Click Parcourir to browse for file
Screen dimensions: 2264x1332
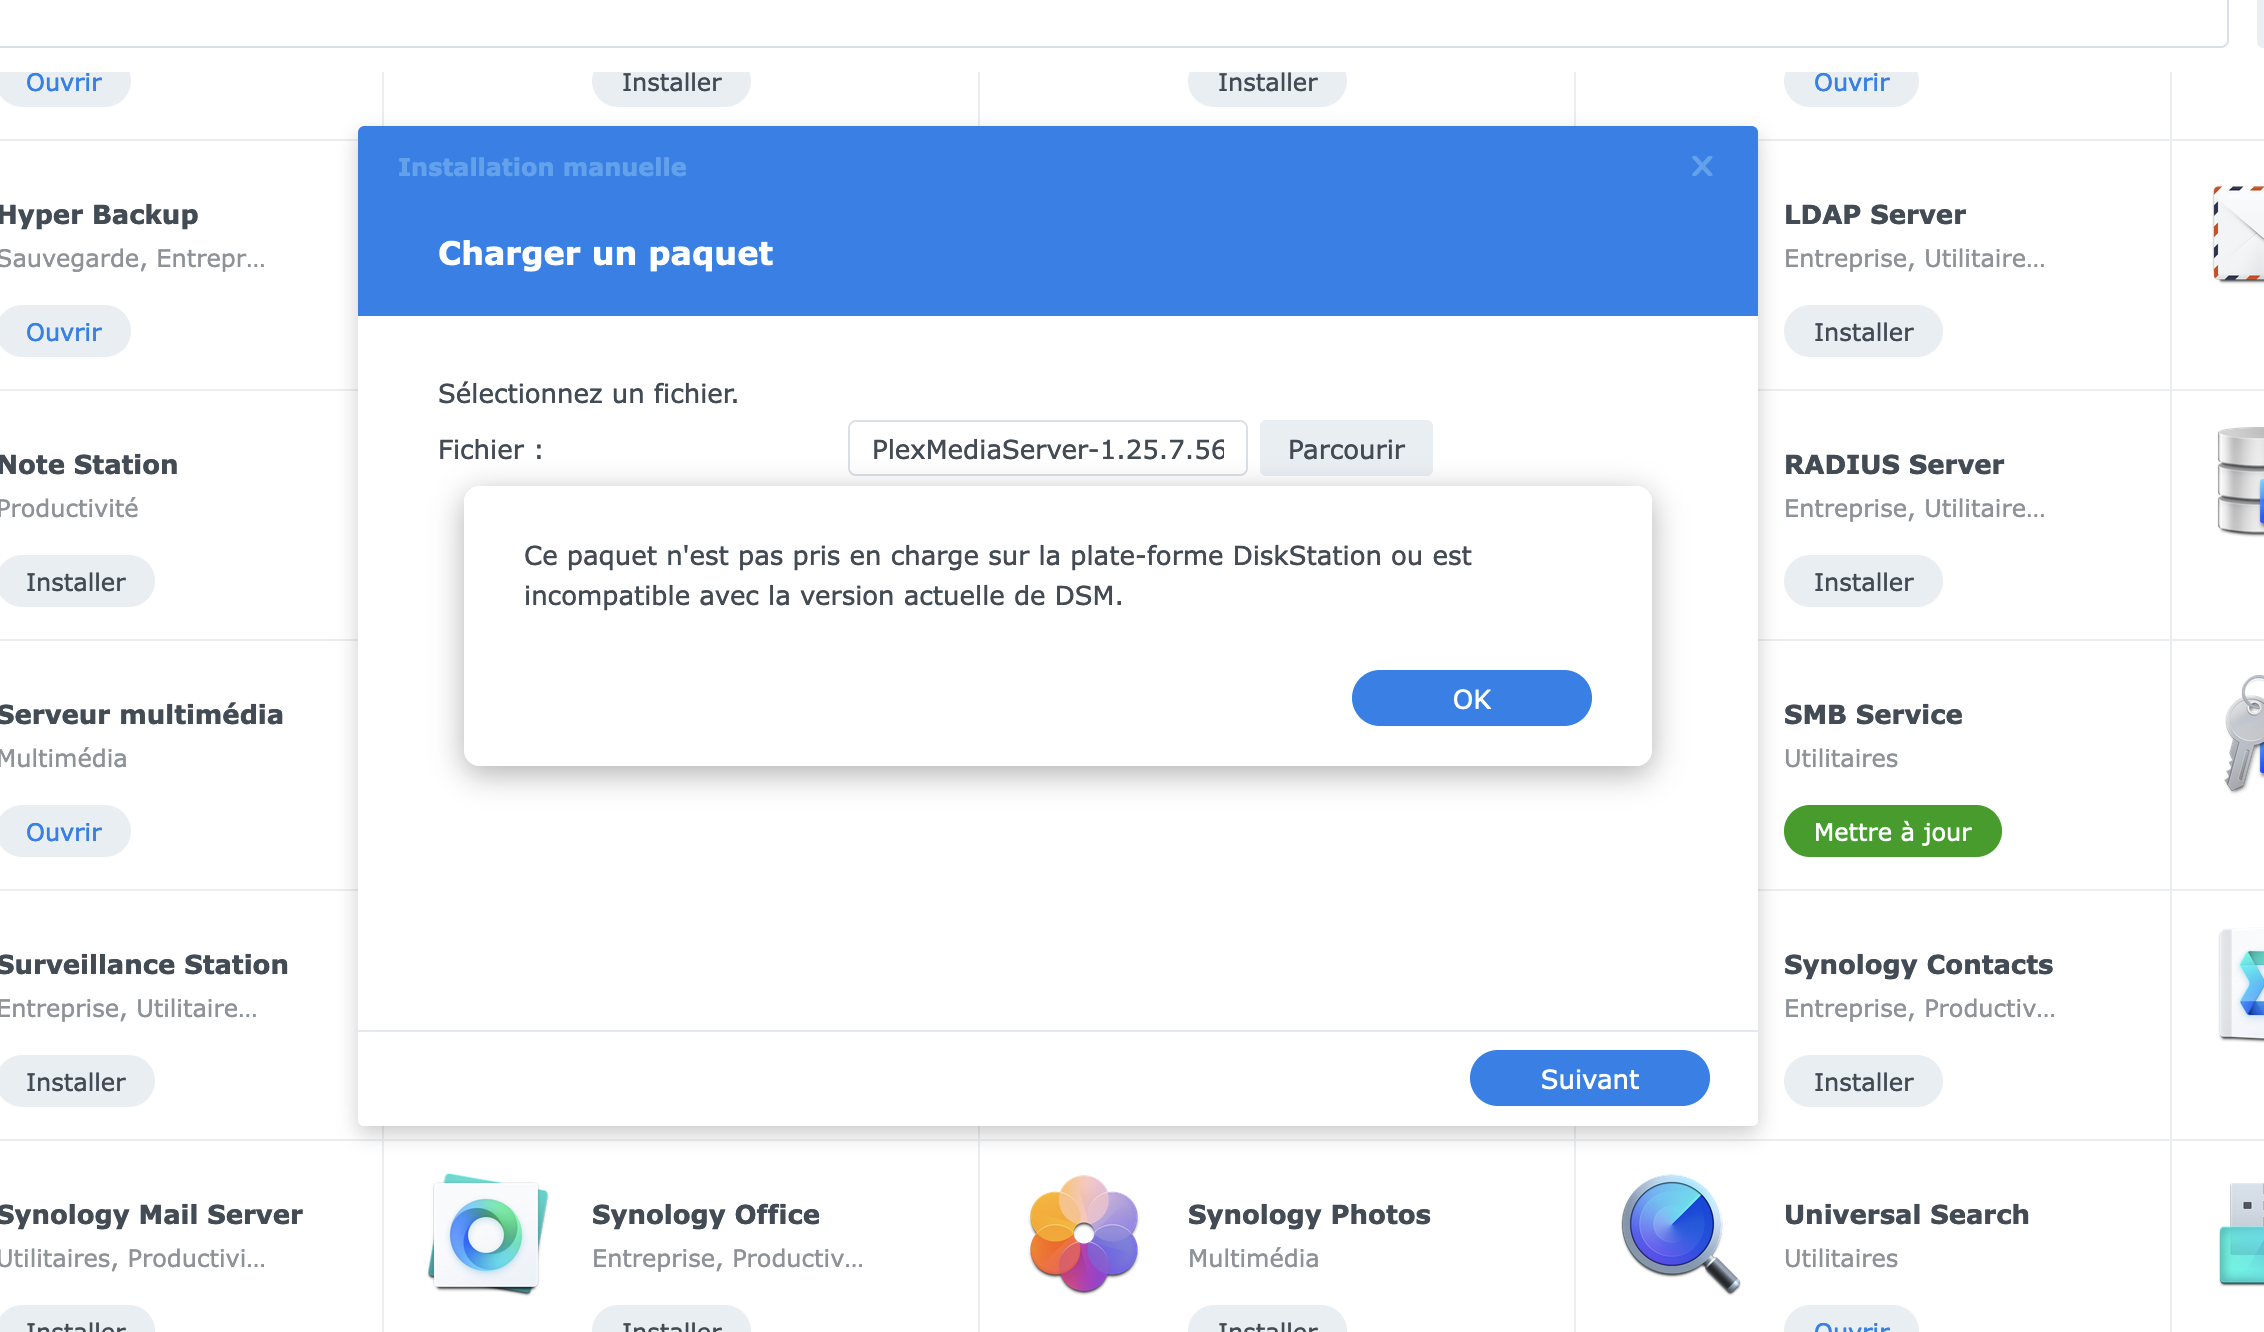coord(1346,449)
